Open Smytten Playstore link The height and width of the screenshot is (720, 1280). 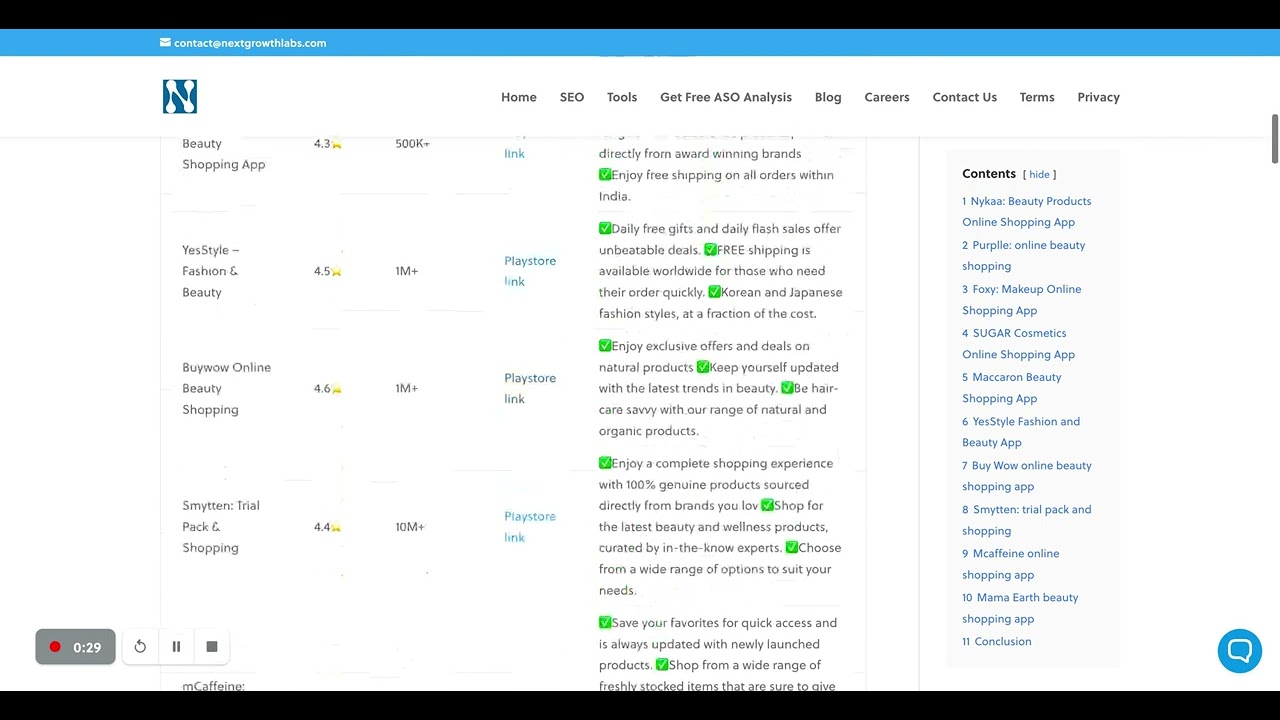[x=530, y=527]
